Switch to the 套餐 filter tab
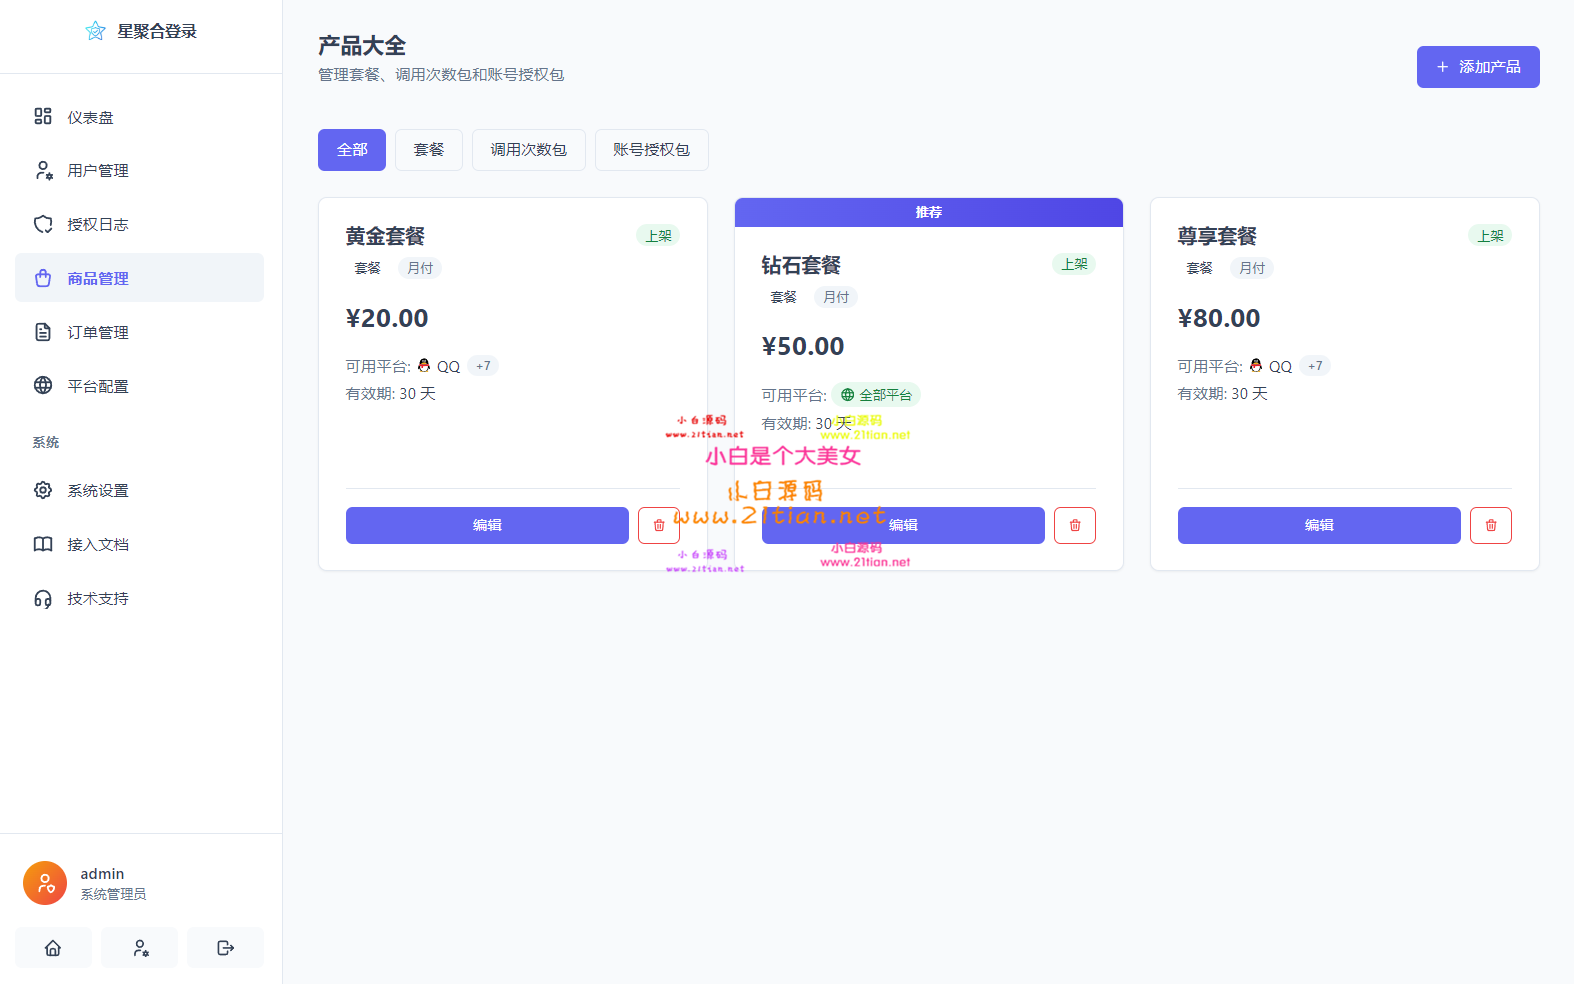1574x984 pixels. tap(429, 150)
